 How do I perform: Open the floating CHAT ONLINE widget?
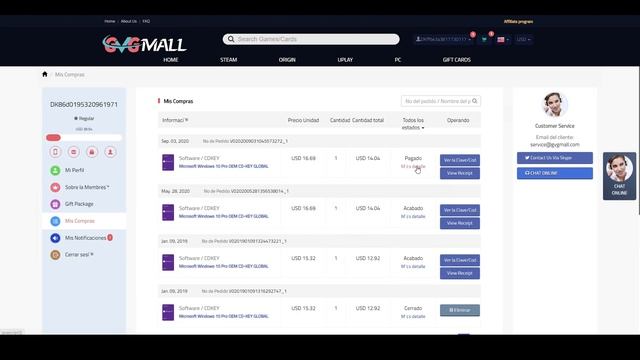click(x=619, y=176)
